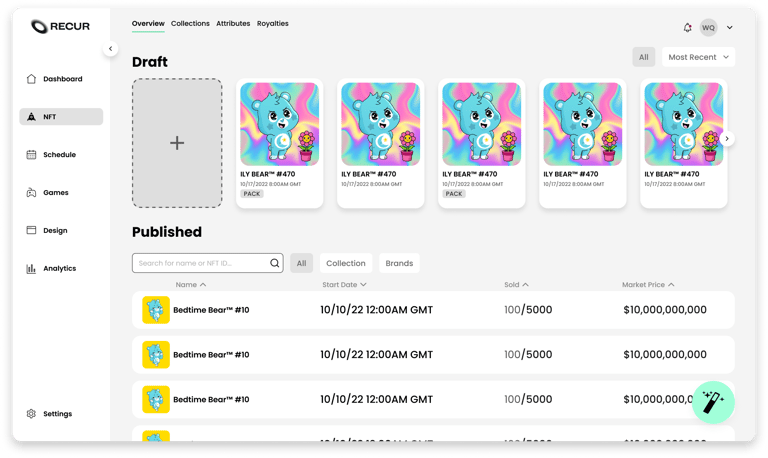Open the Games controller icon

coord(31,193)
